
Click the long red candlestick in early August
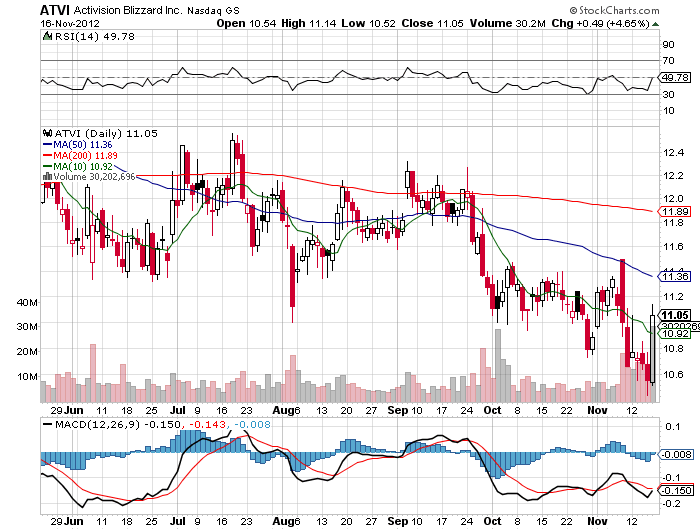(x=293, y=276)
